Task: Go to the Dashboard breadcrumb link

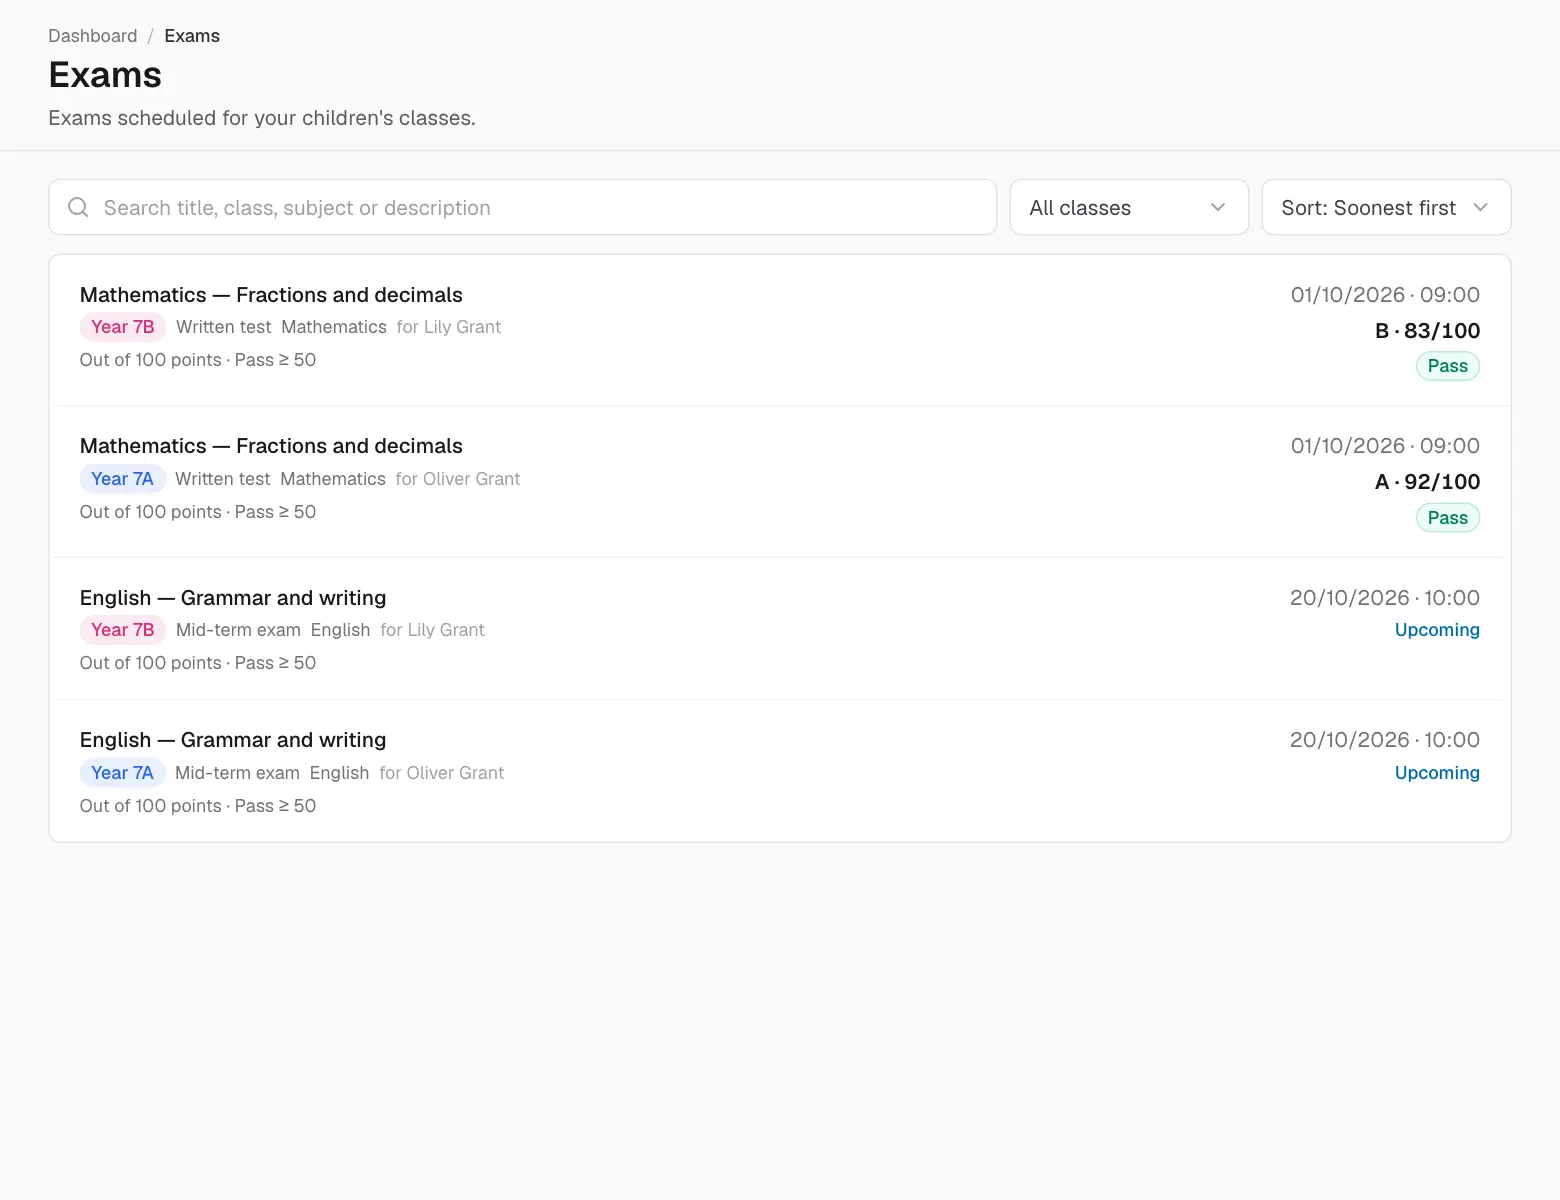Action: 93,36
